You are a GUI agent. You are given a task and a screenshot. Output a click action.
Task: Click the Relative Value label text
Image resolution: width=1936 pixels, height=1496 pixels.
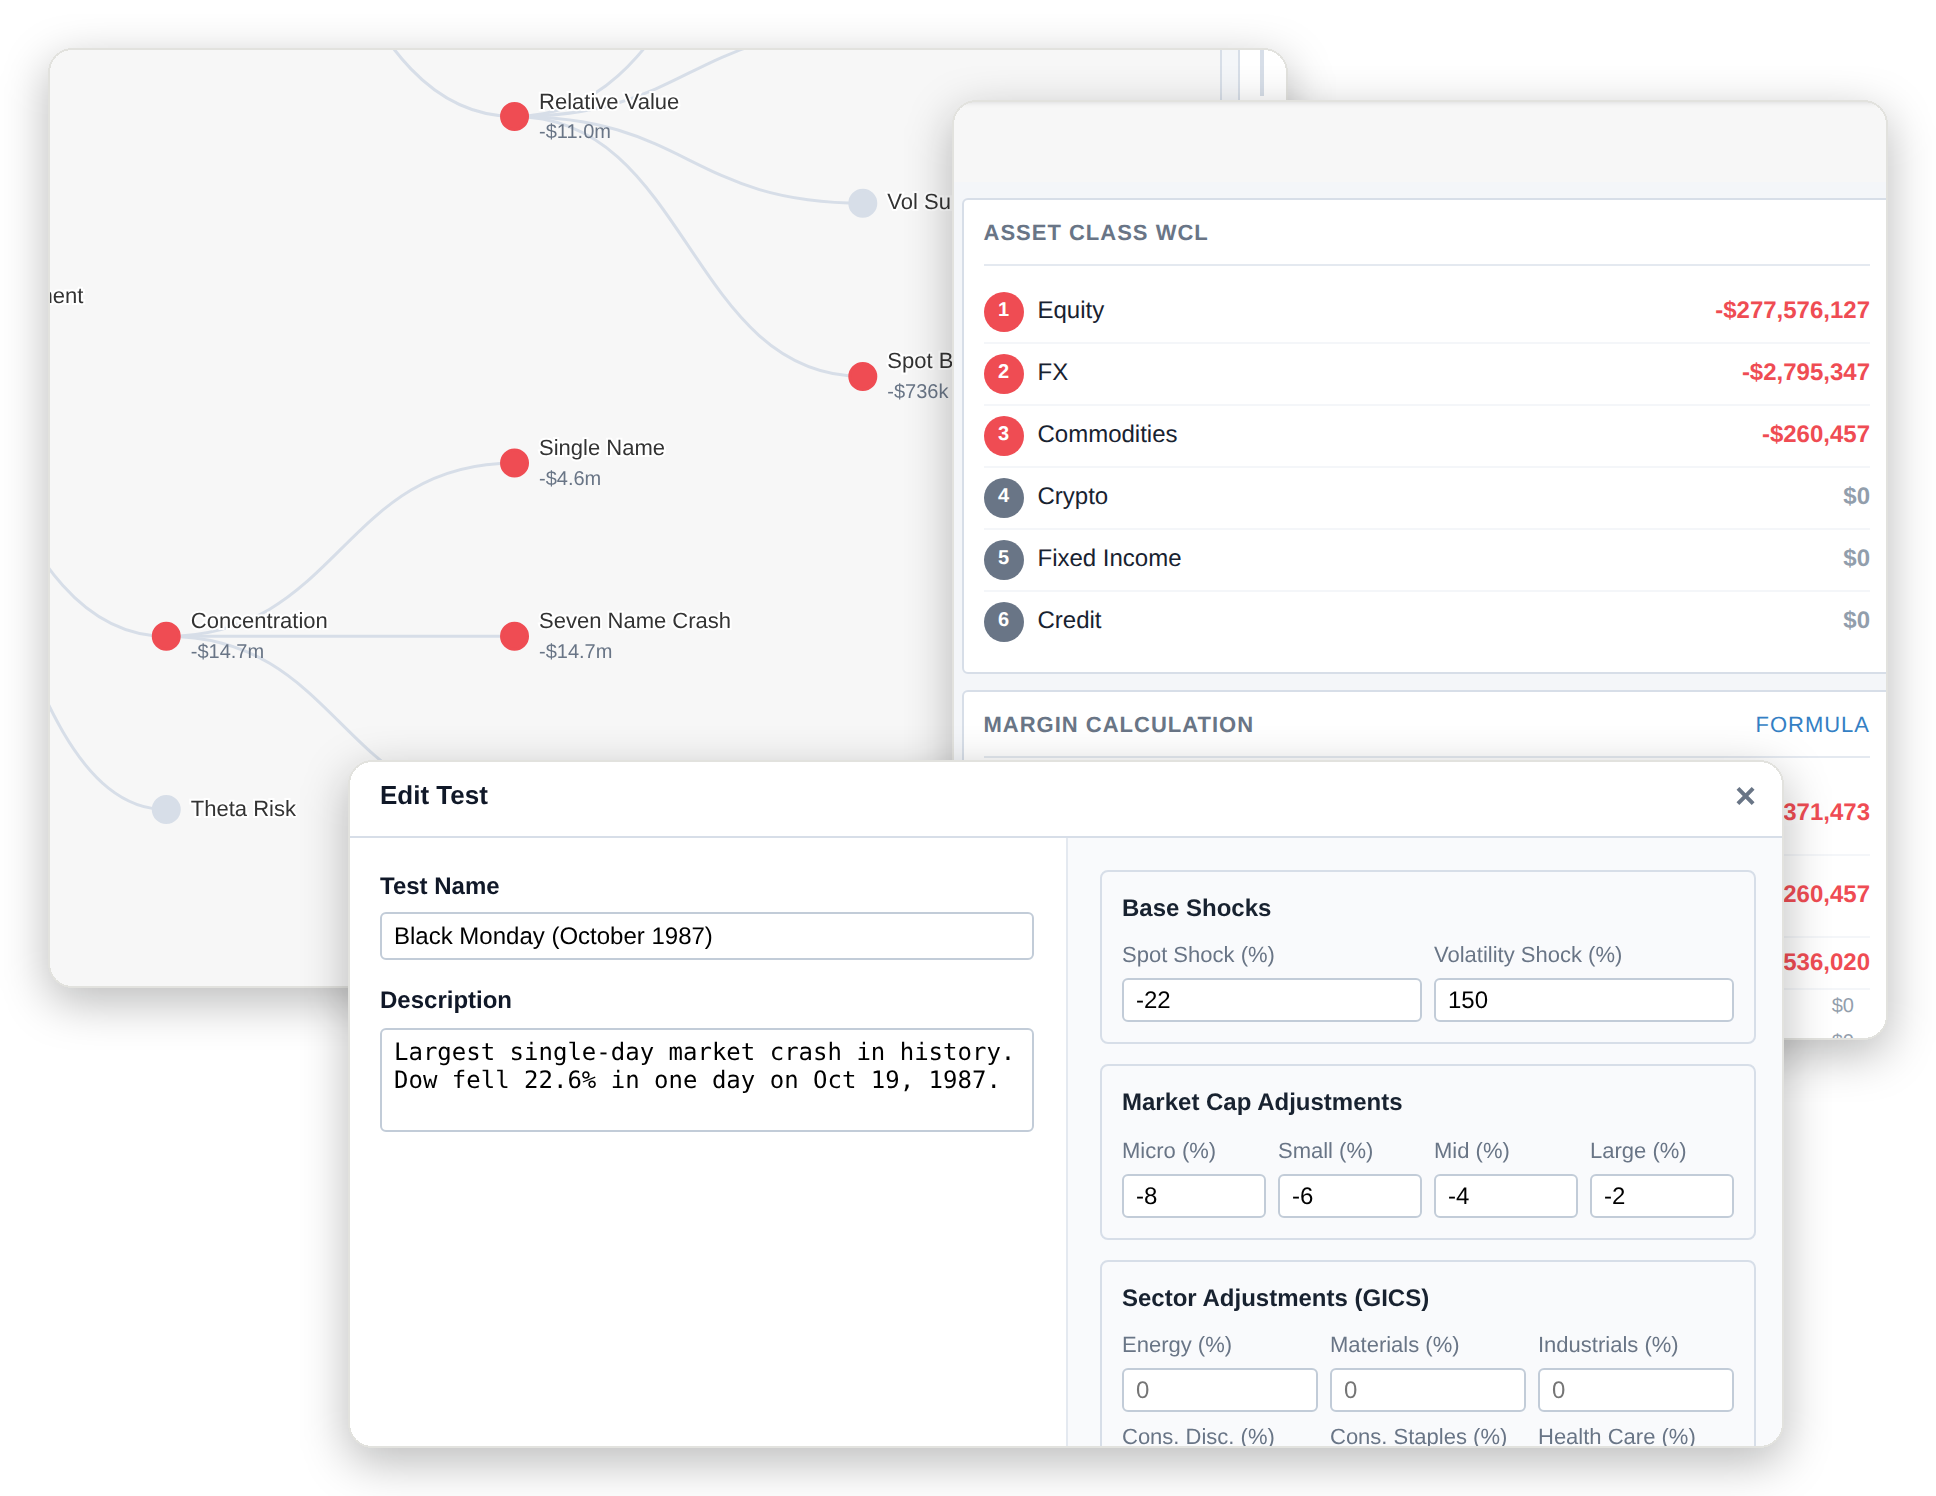pos(608,102)
